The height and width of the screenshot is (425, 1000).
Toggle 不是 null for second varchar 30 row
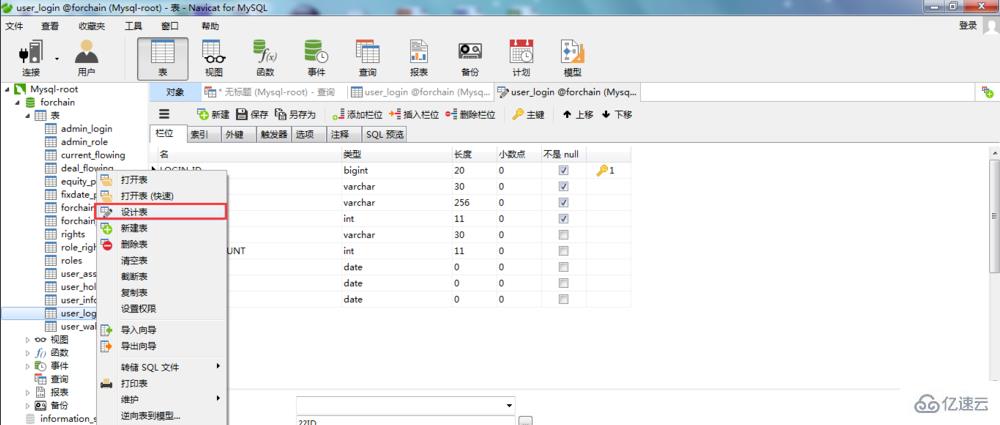[563, 235]
